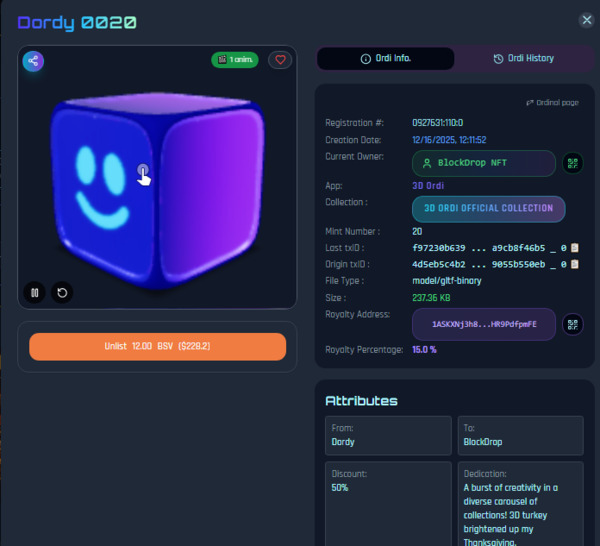Click the BlockDrop NFT owner button
This screenshot has height=546, width=600.
(x=484, y=163)
